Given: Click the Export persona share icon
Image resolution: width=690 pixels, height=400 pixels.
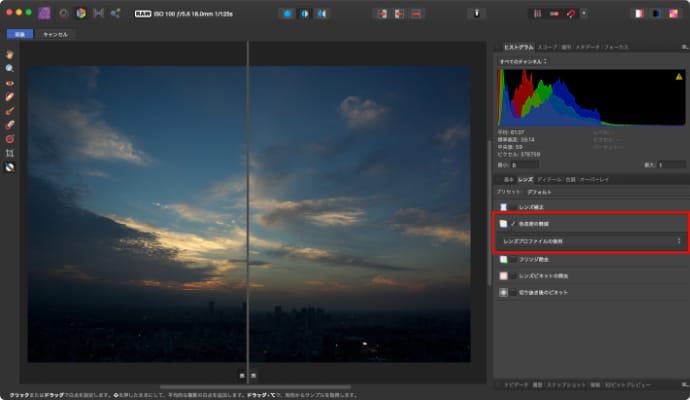Looking at the screenshot, I should 115,13.
